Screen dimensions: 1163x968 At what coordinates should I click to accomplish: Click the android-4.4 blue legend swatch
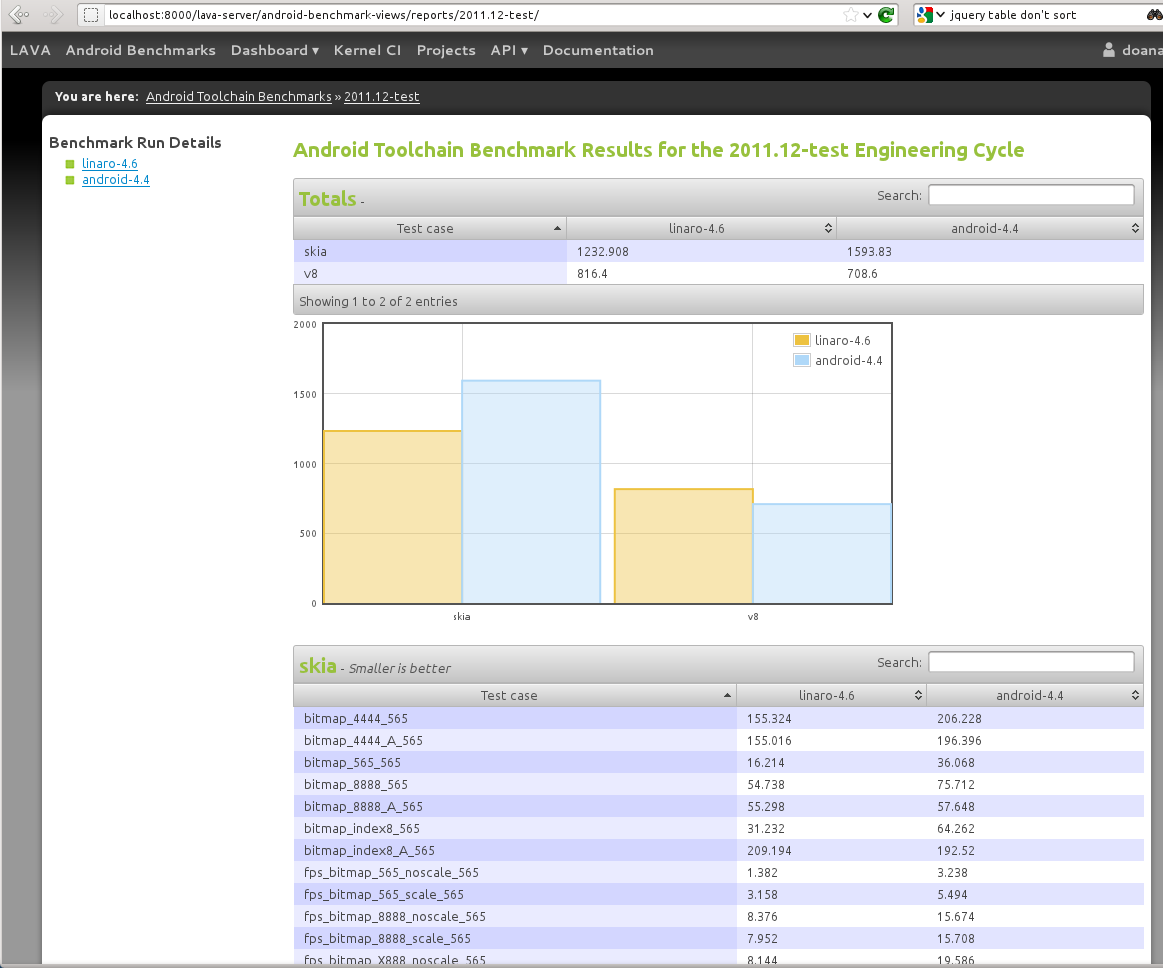point(801,360)
